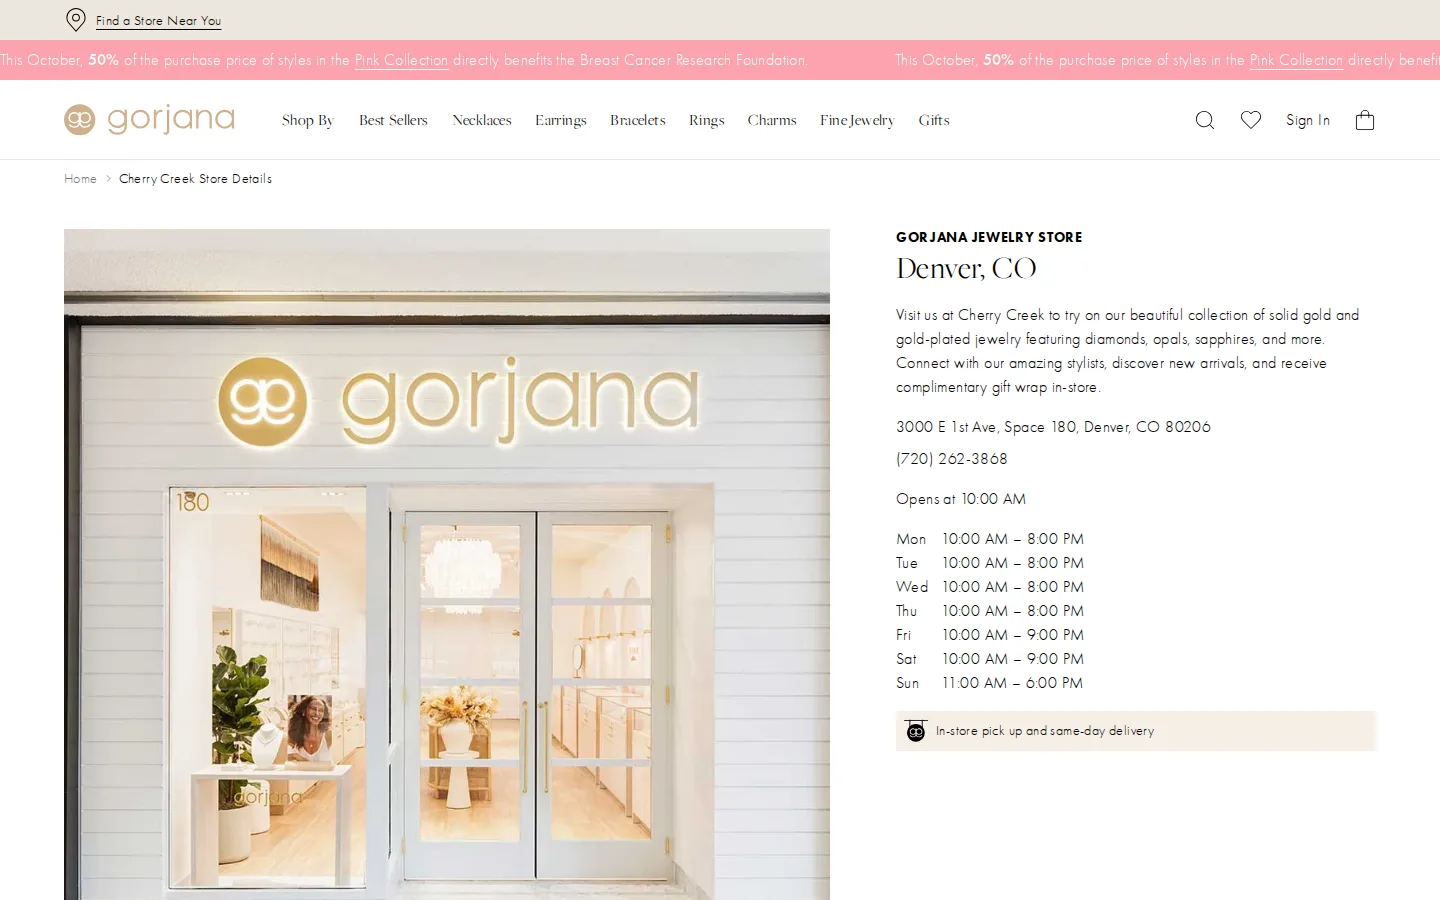Open the wishlist heart icon
Image resolution: width=1440 pixels, height=900 pixels.
point(1251,120)
